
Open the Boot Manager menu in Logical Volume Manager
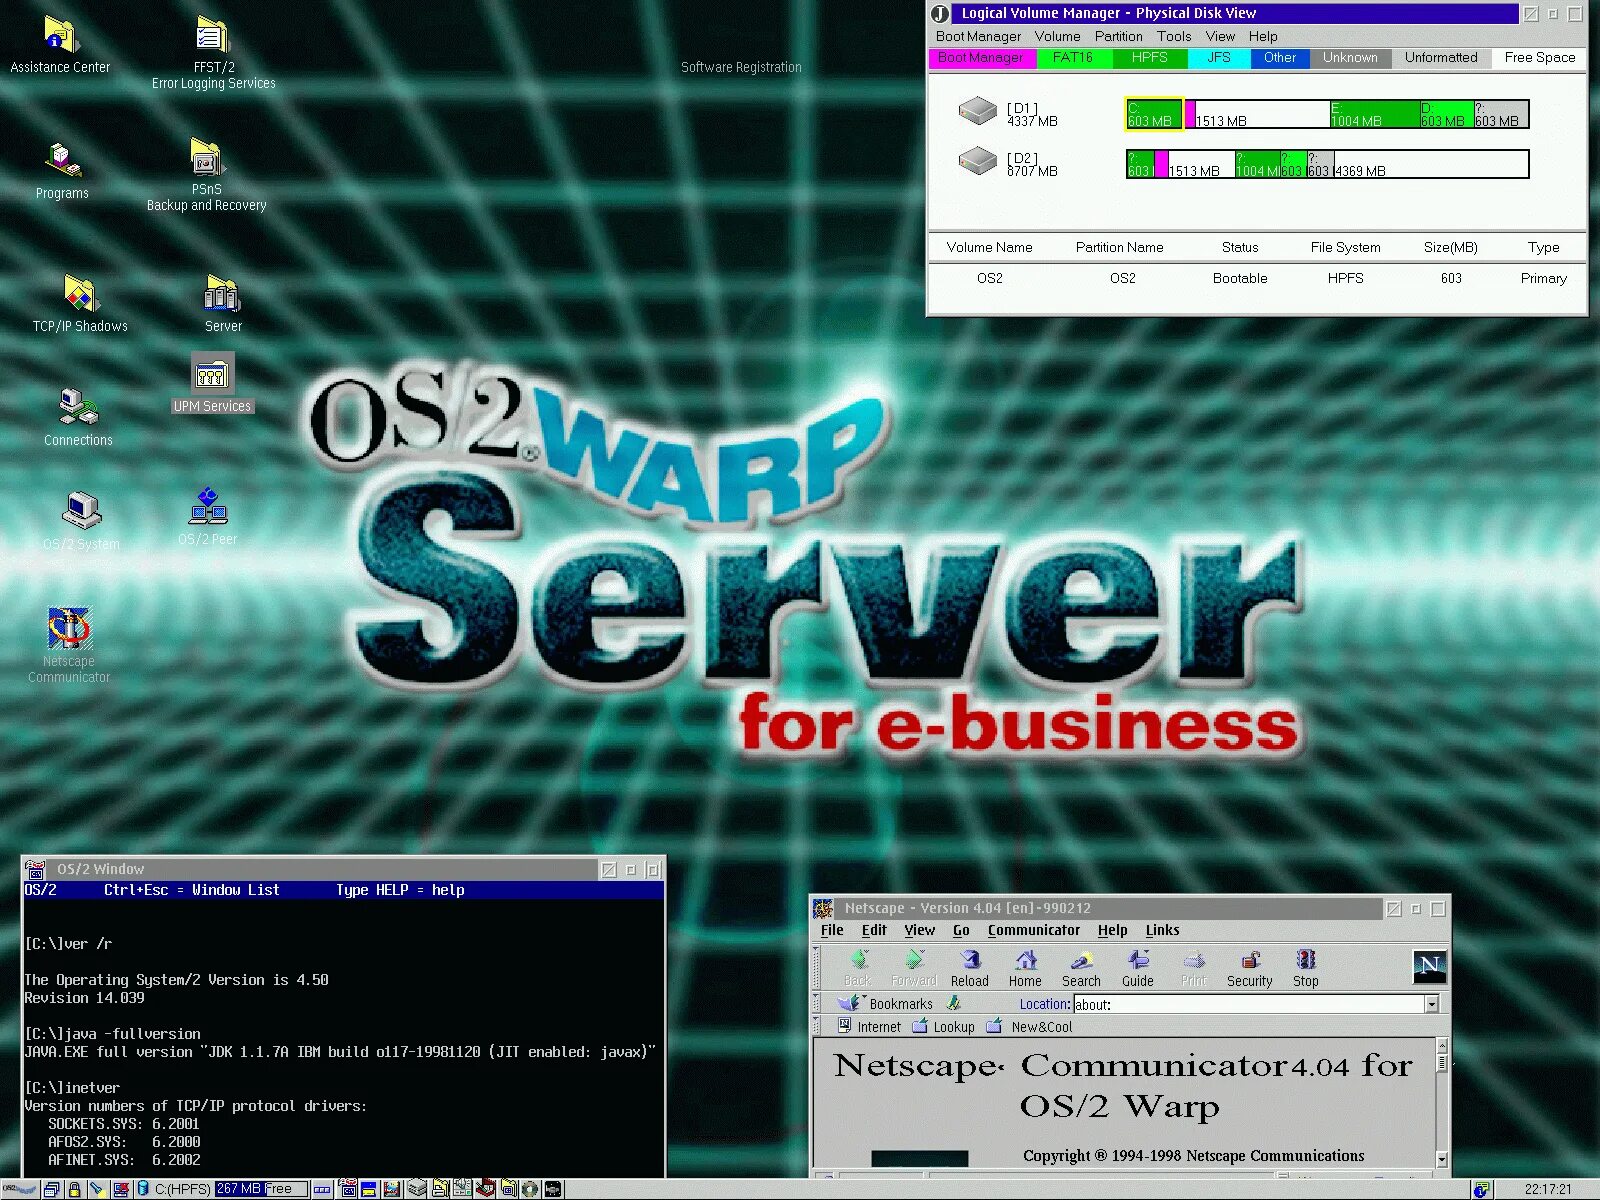coord(978,36)
